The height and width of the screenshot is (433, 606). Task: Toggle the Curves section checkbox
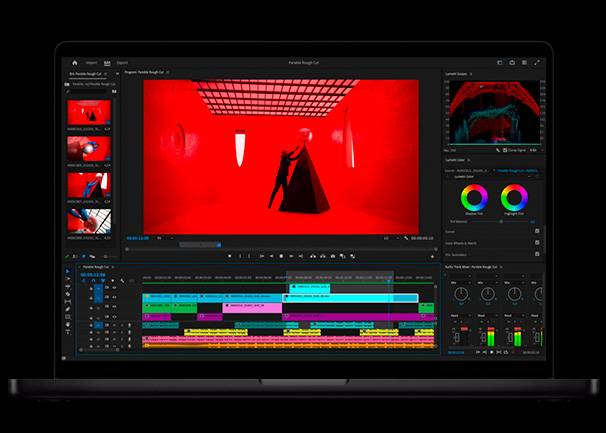tap(537, 230)
